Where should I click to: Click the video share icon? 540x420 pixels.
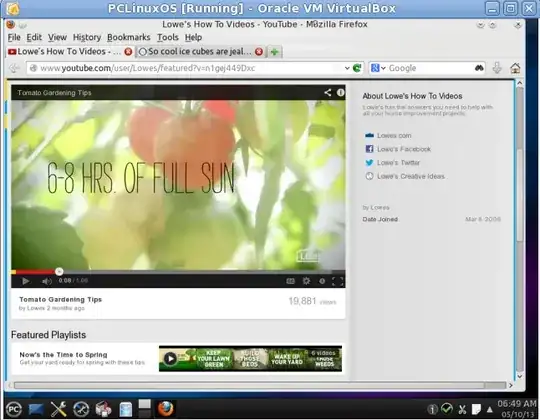pyautogui.click(x=328, y=92)
